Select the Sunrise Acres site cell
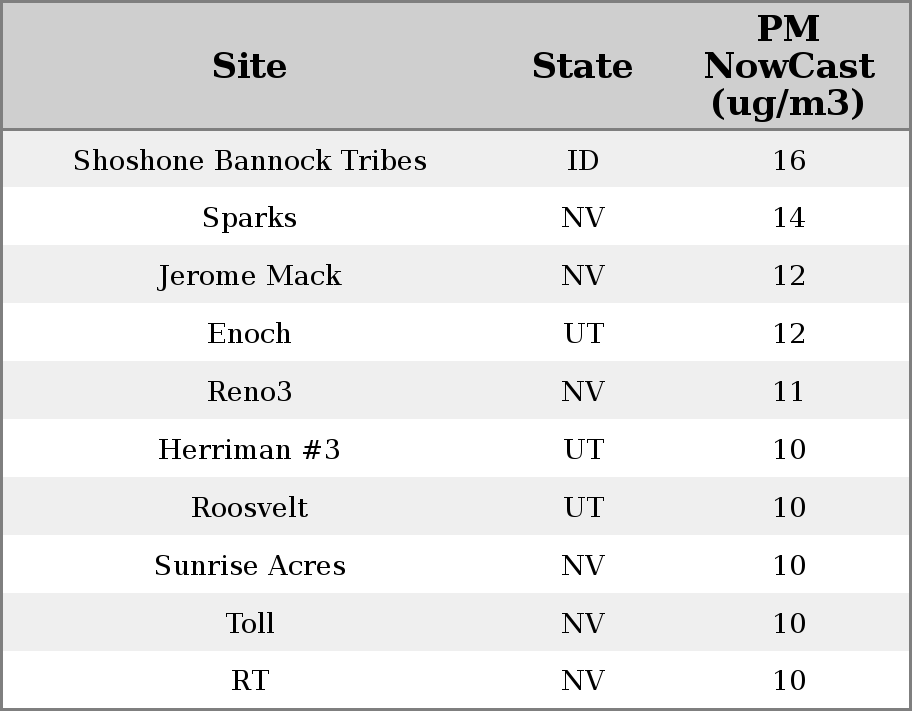Image resolution: width=912 pixels, height=711 pixels. point(250,566)
